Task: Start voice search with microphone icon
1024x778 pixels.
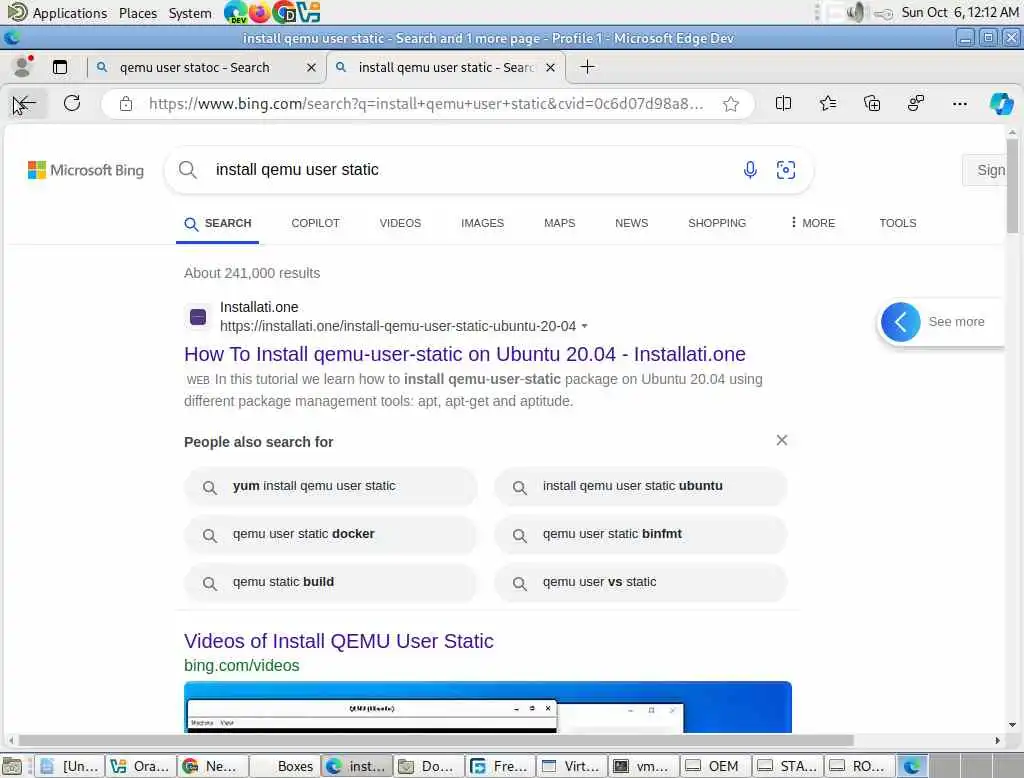Action: (x=750, y=170)
